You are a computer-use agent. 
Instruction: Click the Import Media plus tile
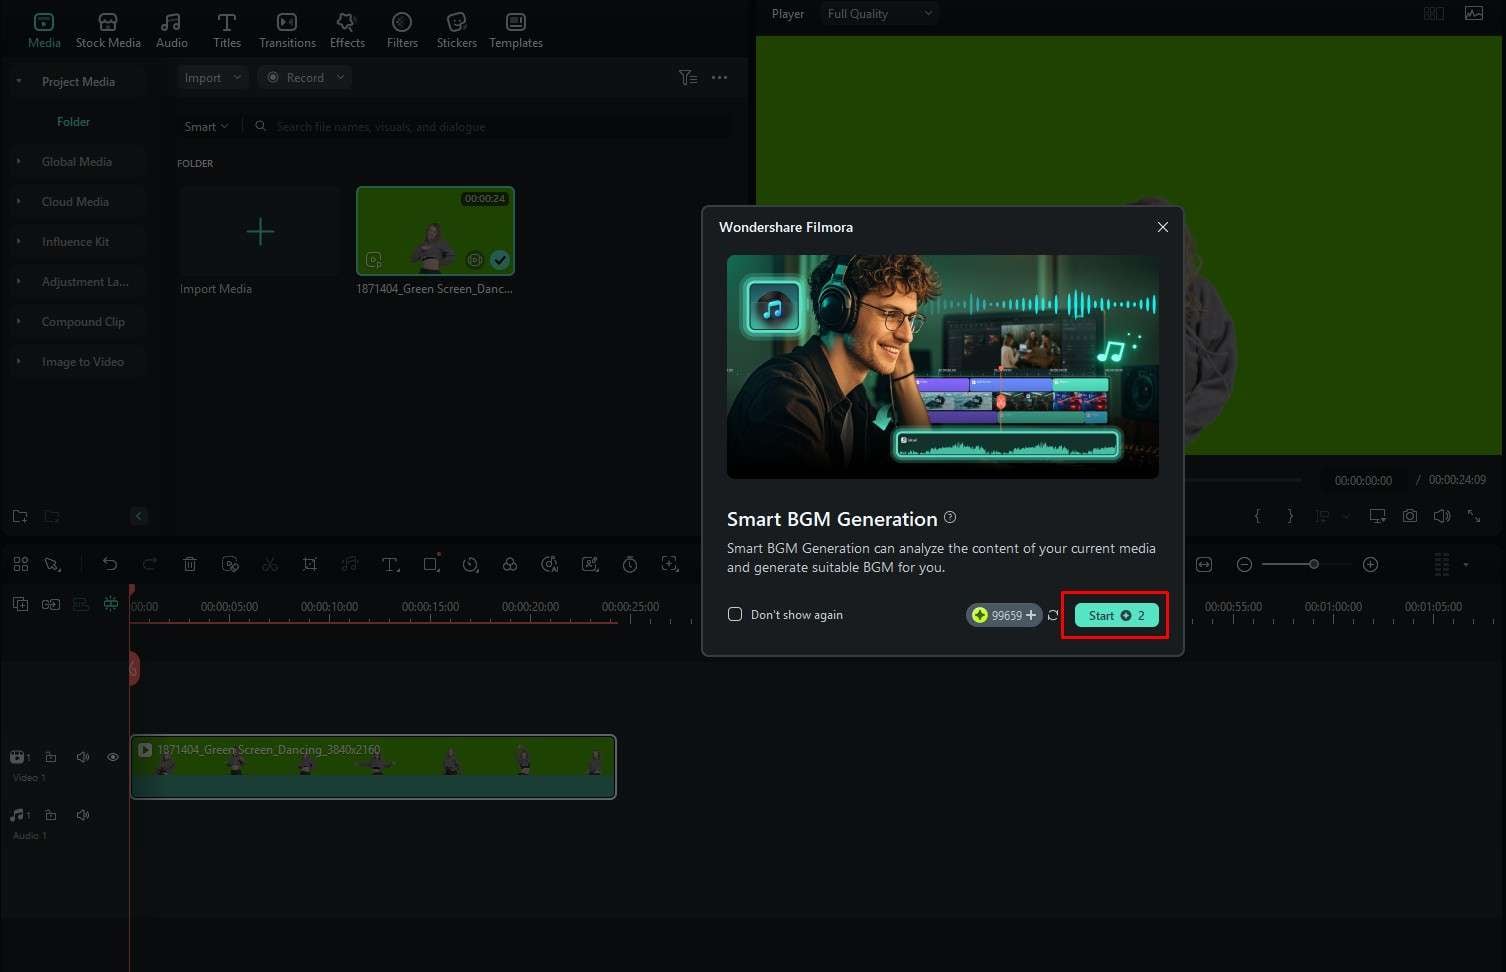(x=260, y=231)
